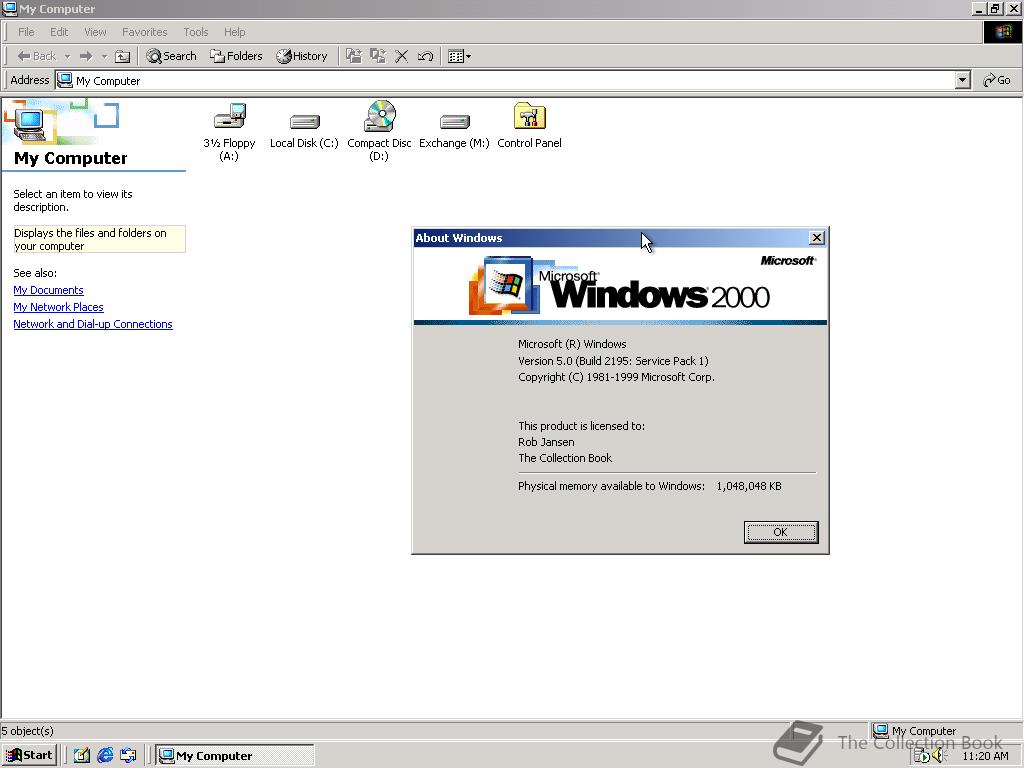Open the Forward history dropdown arrow

point(104,56)
